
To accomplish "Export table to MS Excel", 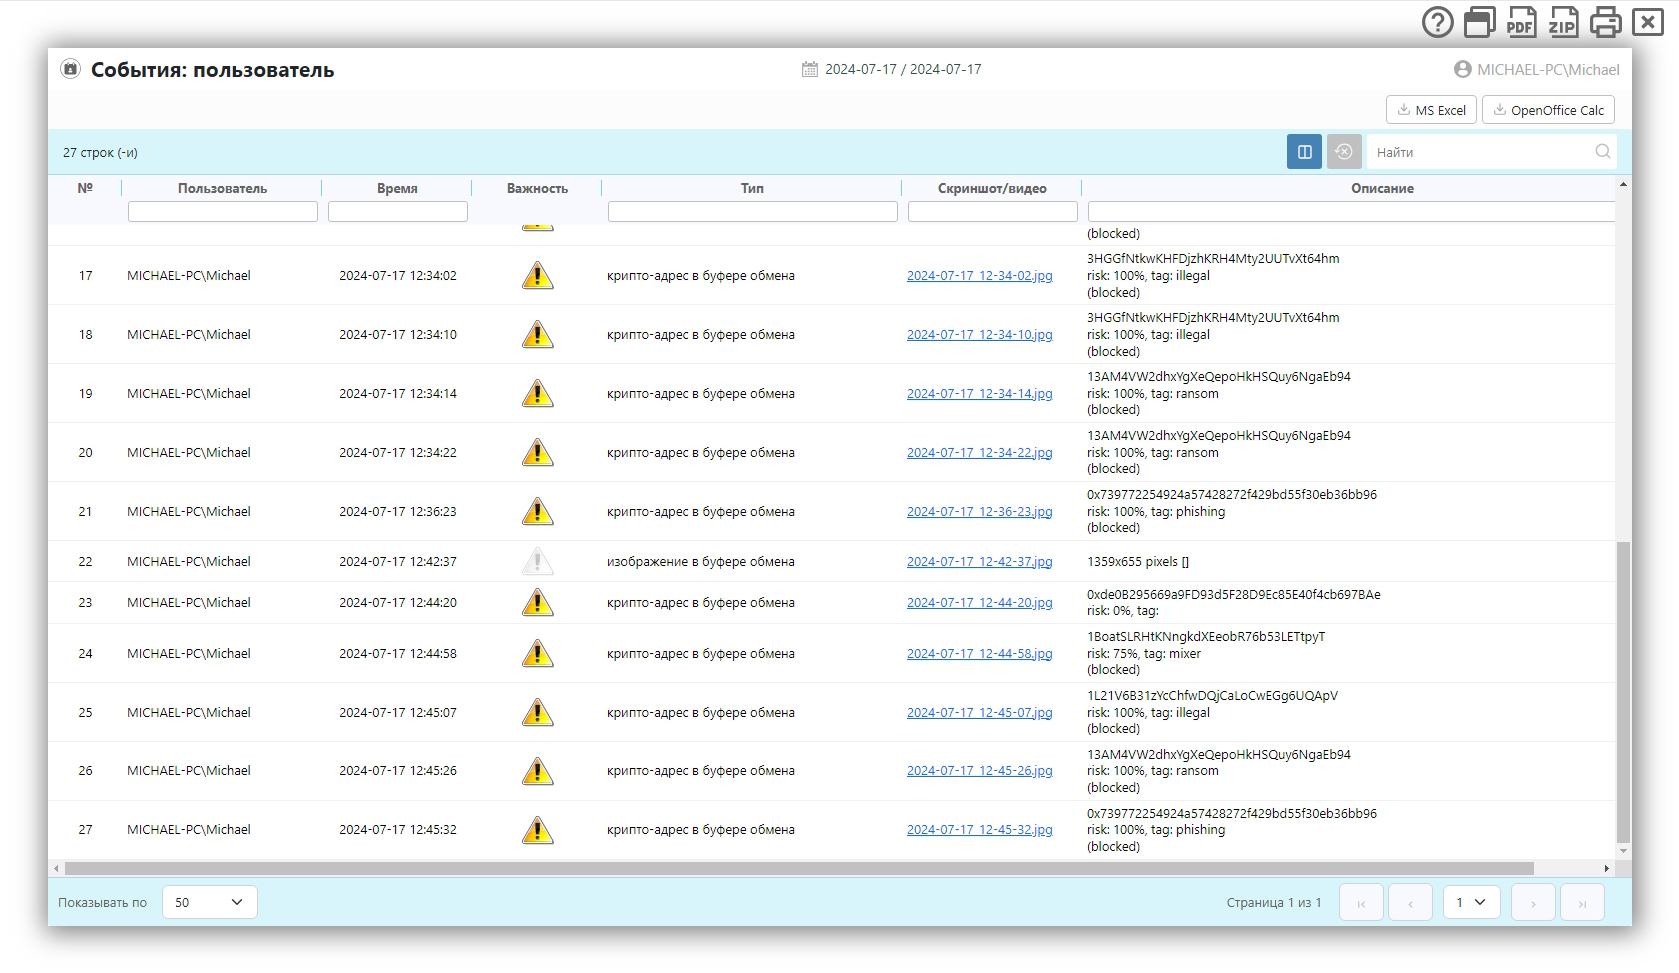I will tap(1431, 110).
